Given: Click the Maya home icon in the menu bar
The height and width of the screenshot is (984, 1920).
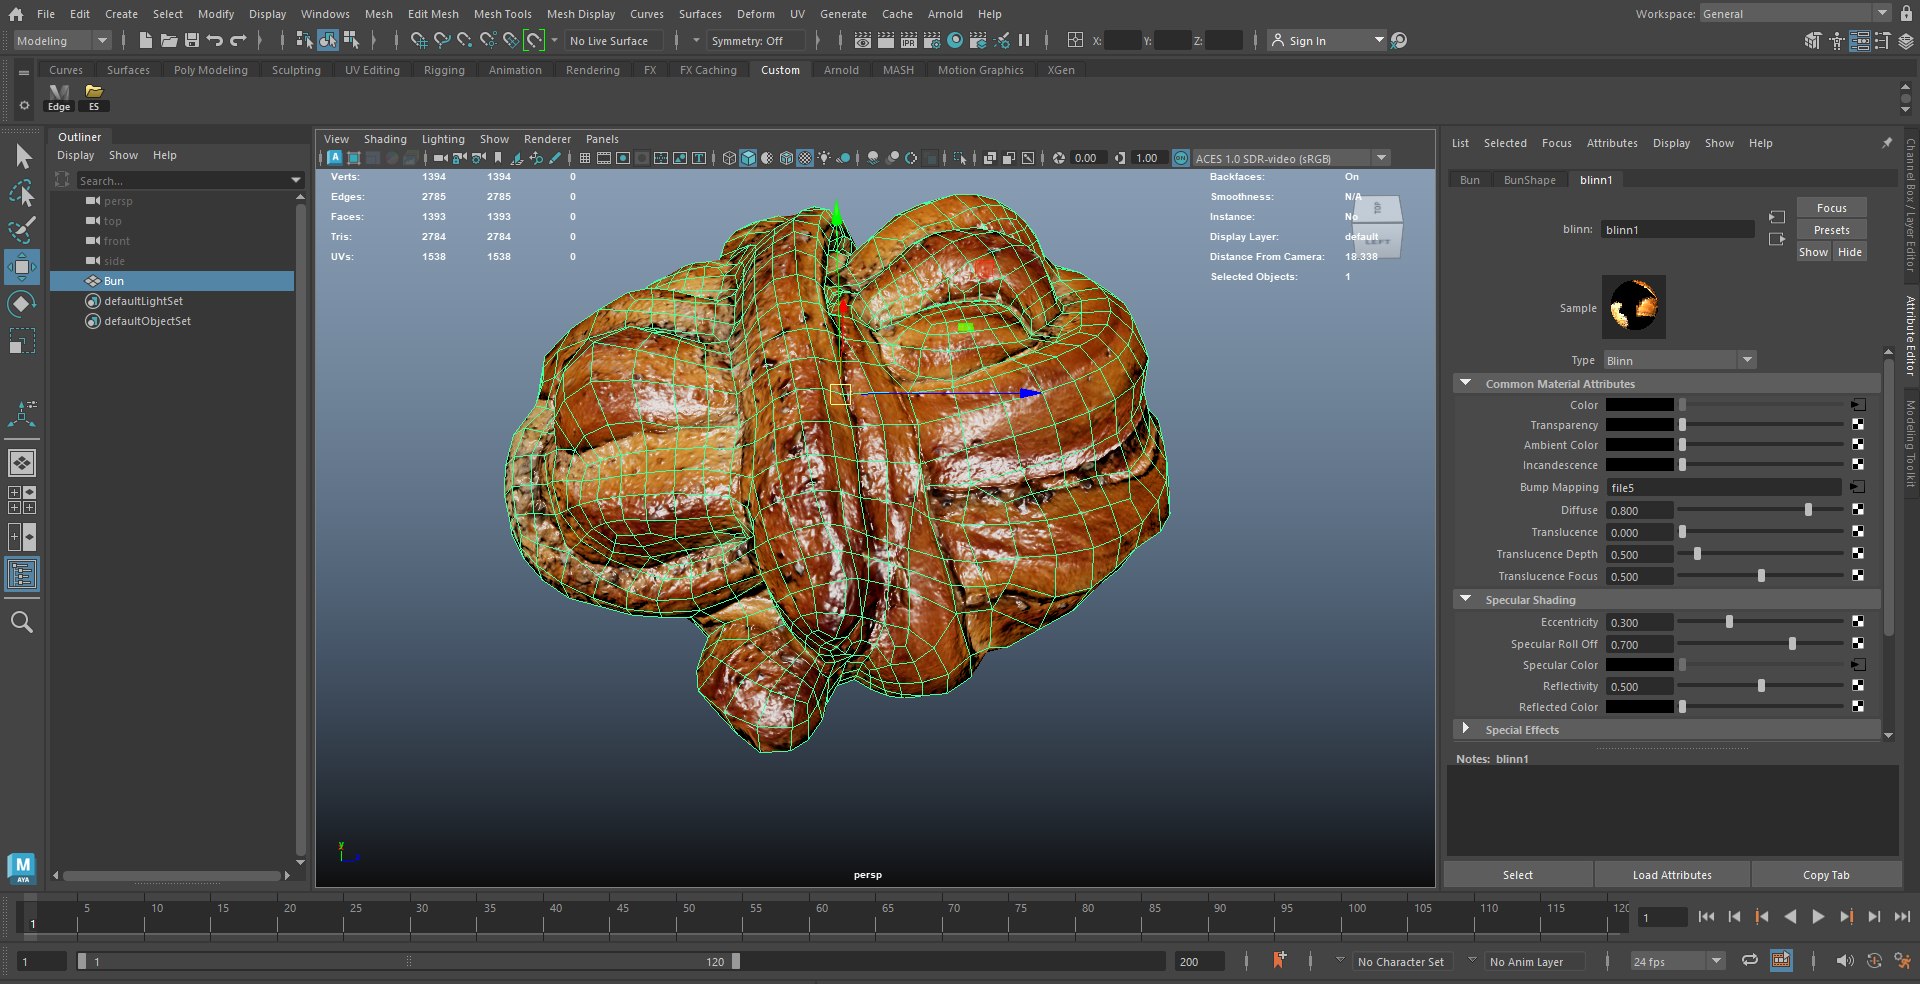Looking at the screenshot, I should [16, 14].
